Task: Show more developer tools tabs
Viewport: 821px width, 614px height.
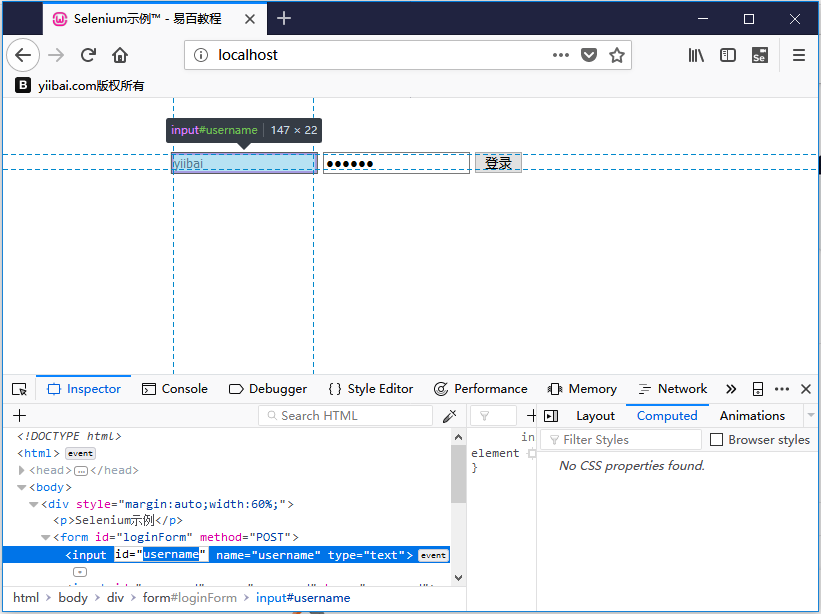Action: (731, 389)
